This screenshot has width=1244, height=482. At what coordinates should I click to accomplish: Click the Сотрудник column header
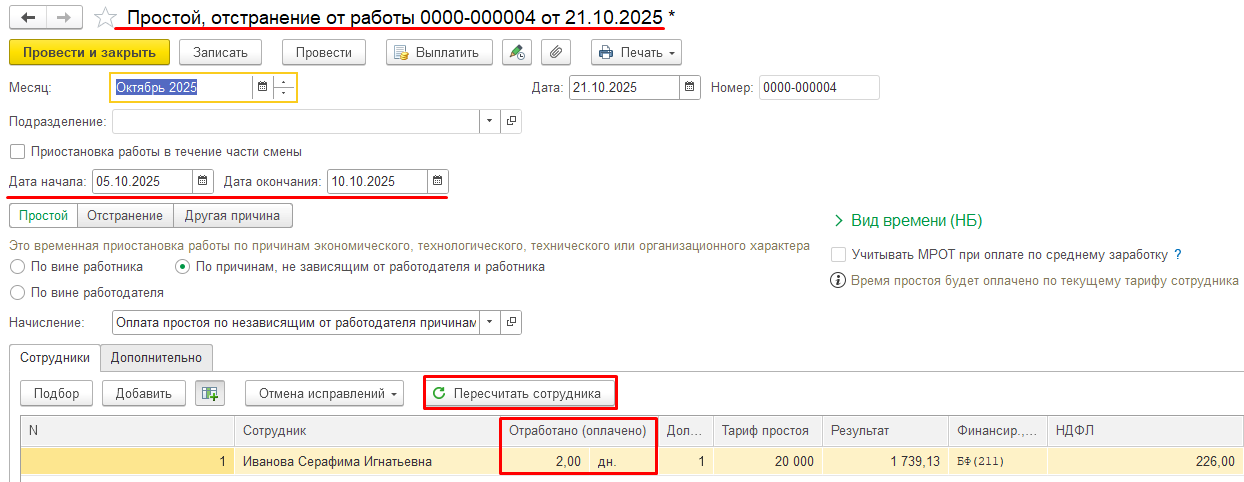coord(367,431)
